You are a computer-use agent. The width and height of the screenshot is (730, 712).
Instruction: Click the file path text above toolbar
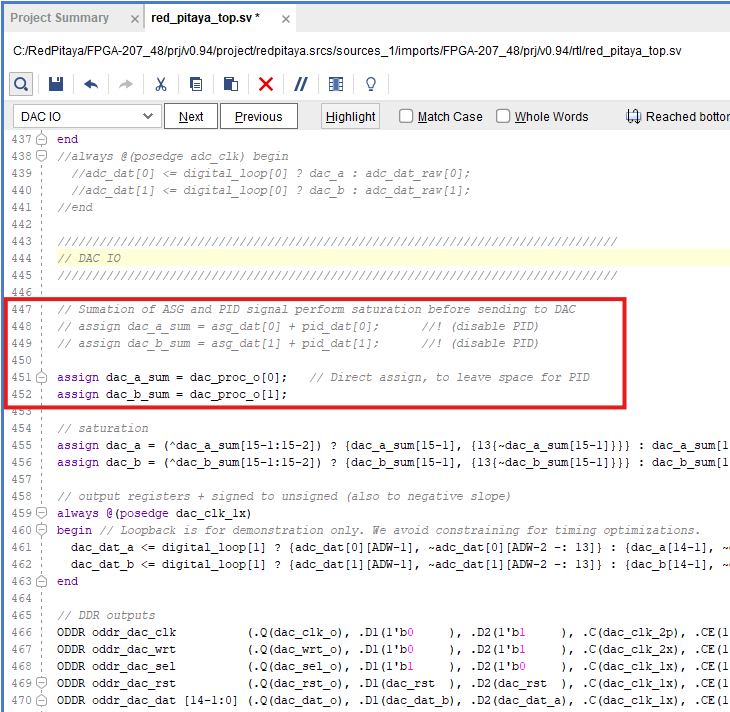pyautogui.click(x=347, y=51)
